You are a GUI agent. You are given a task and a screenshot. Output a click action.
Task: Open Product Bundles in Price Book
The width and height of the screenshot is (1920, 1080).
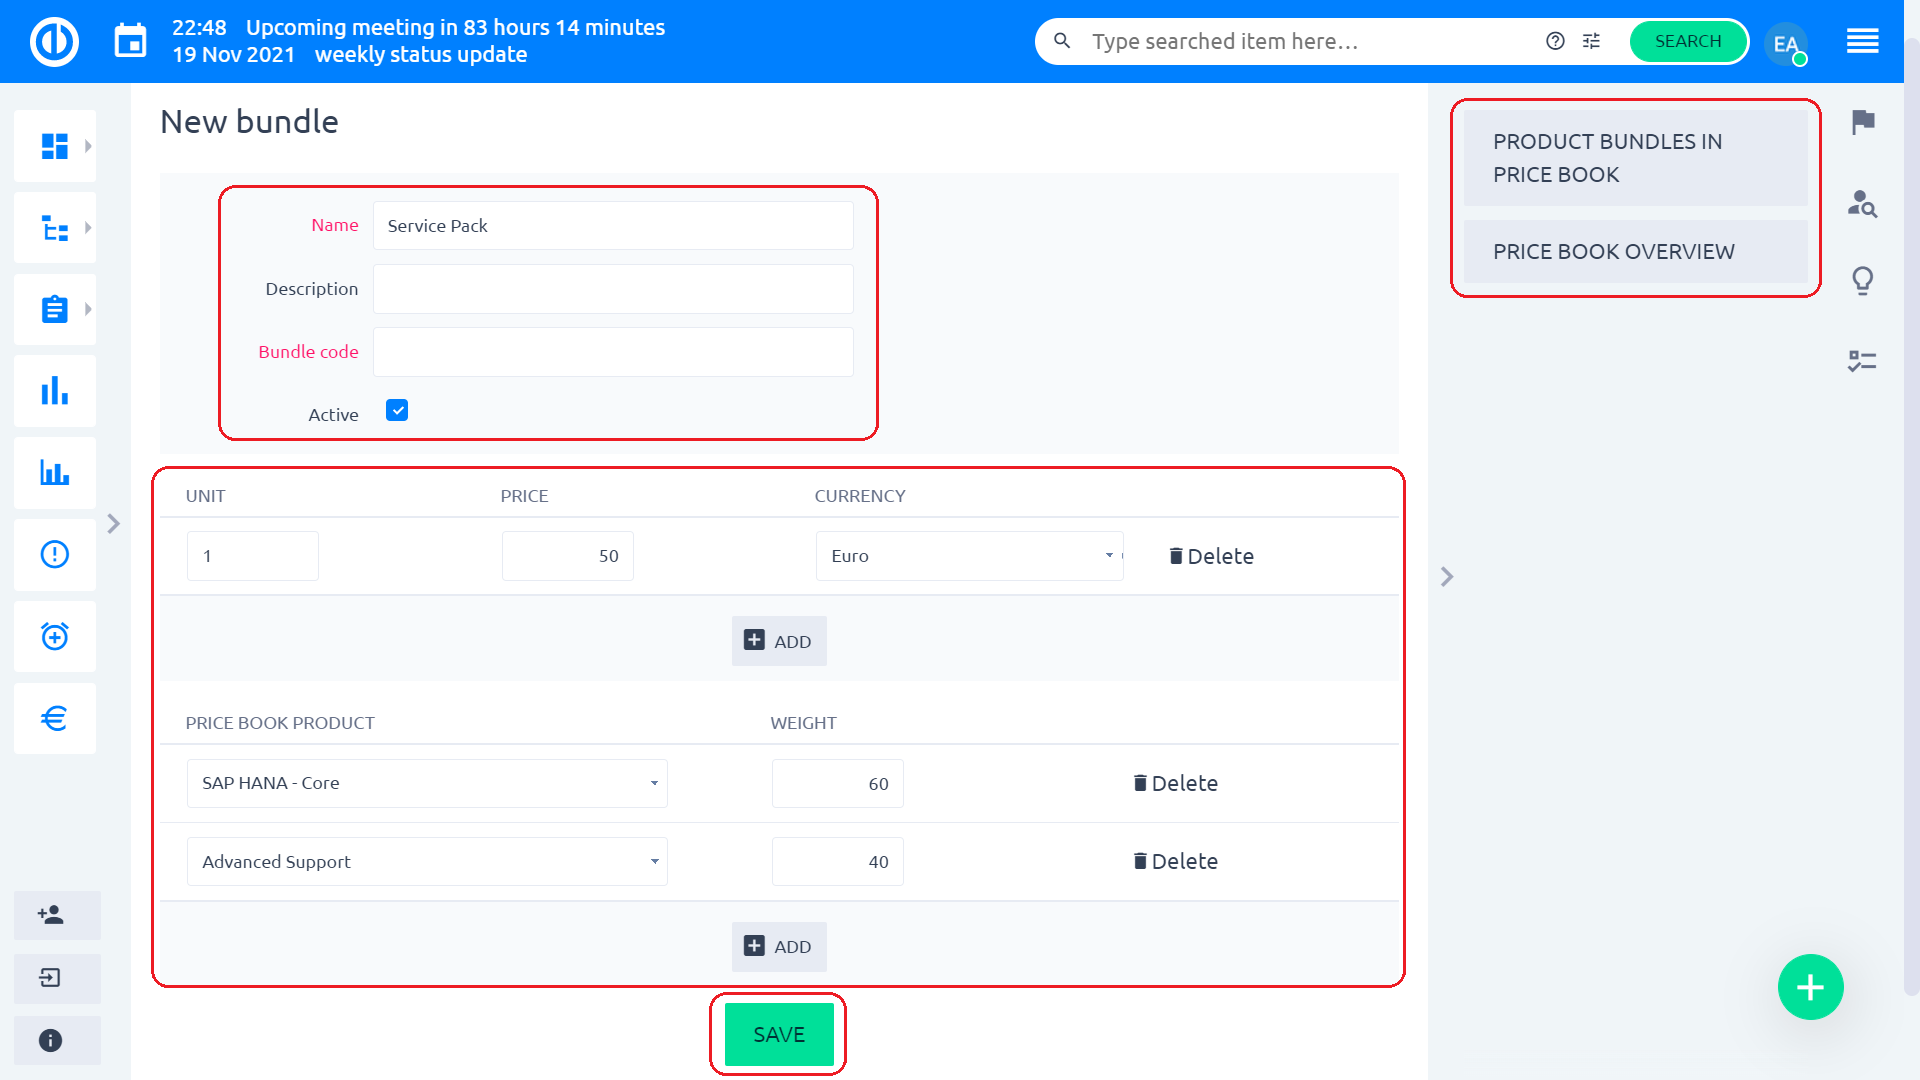point(1635,158)
